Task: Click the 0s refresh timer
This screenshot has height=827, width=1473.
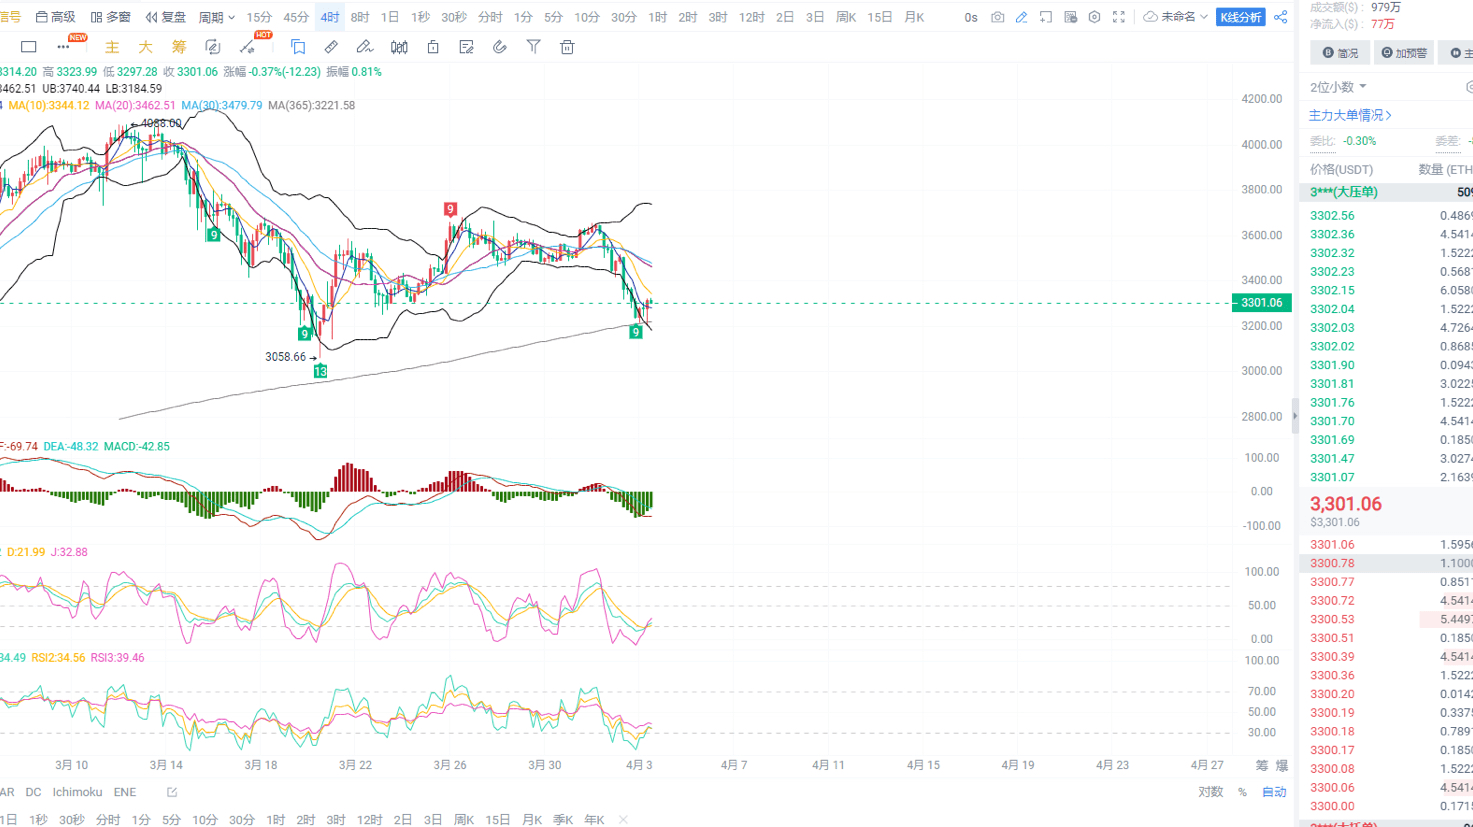Action: (971, 17)
